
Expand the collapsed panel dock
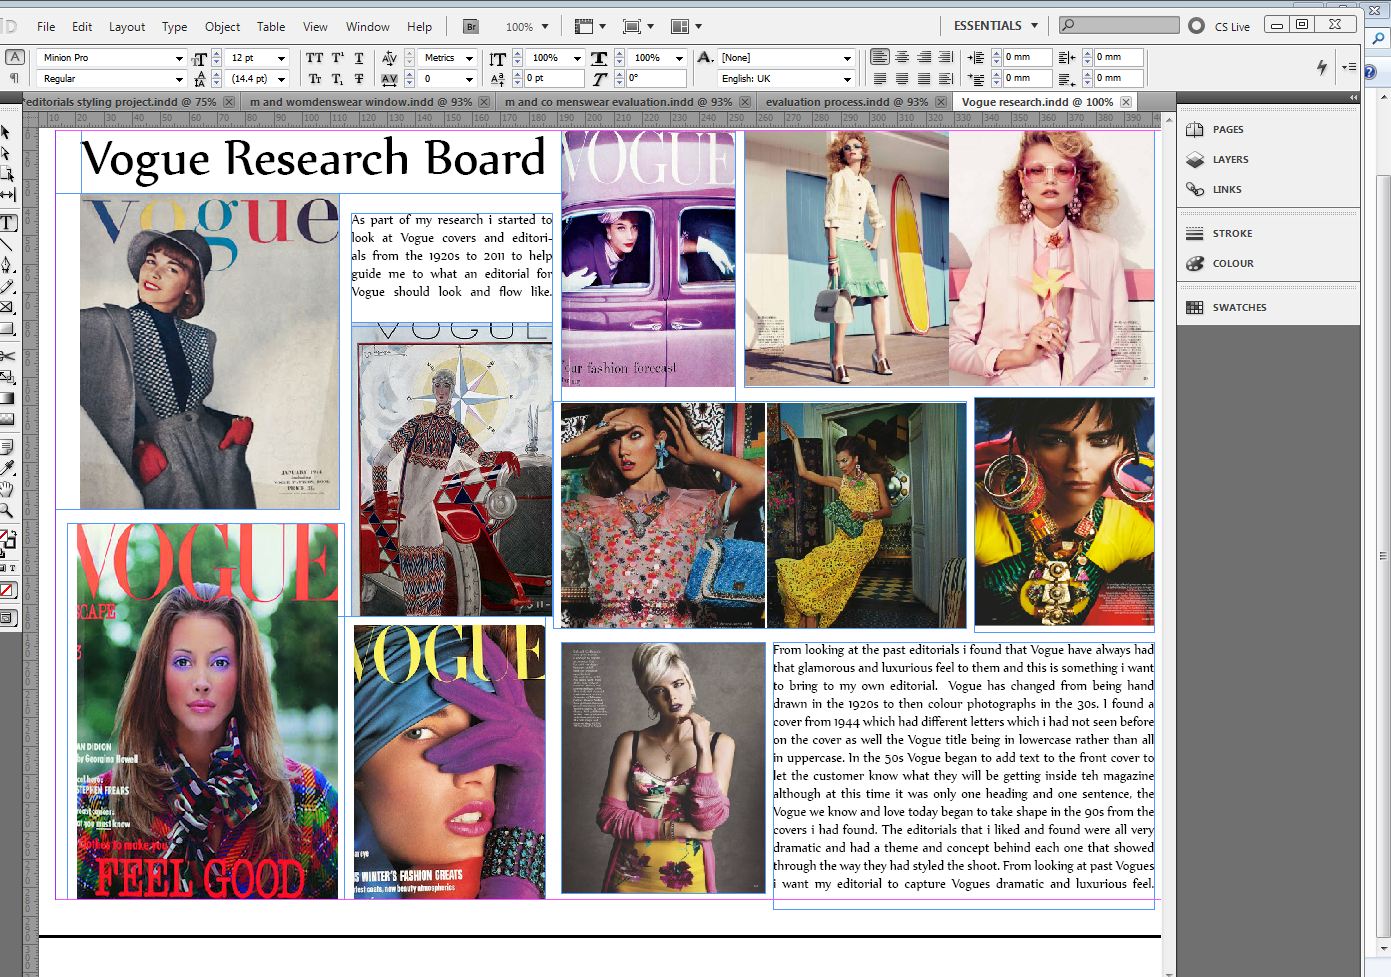(x=1353, y=97)
